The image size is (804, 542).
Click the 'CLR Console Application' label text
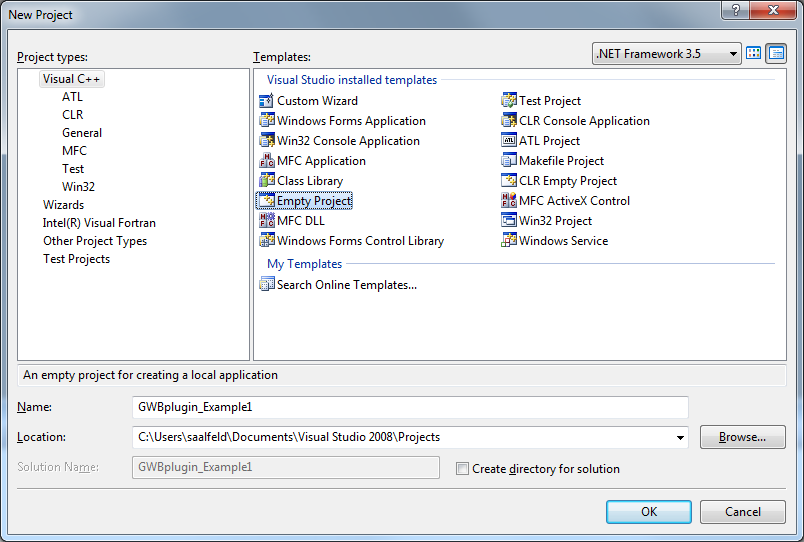tap(584, 121)
